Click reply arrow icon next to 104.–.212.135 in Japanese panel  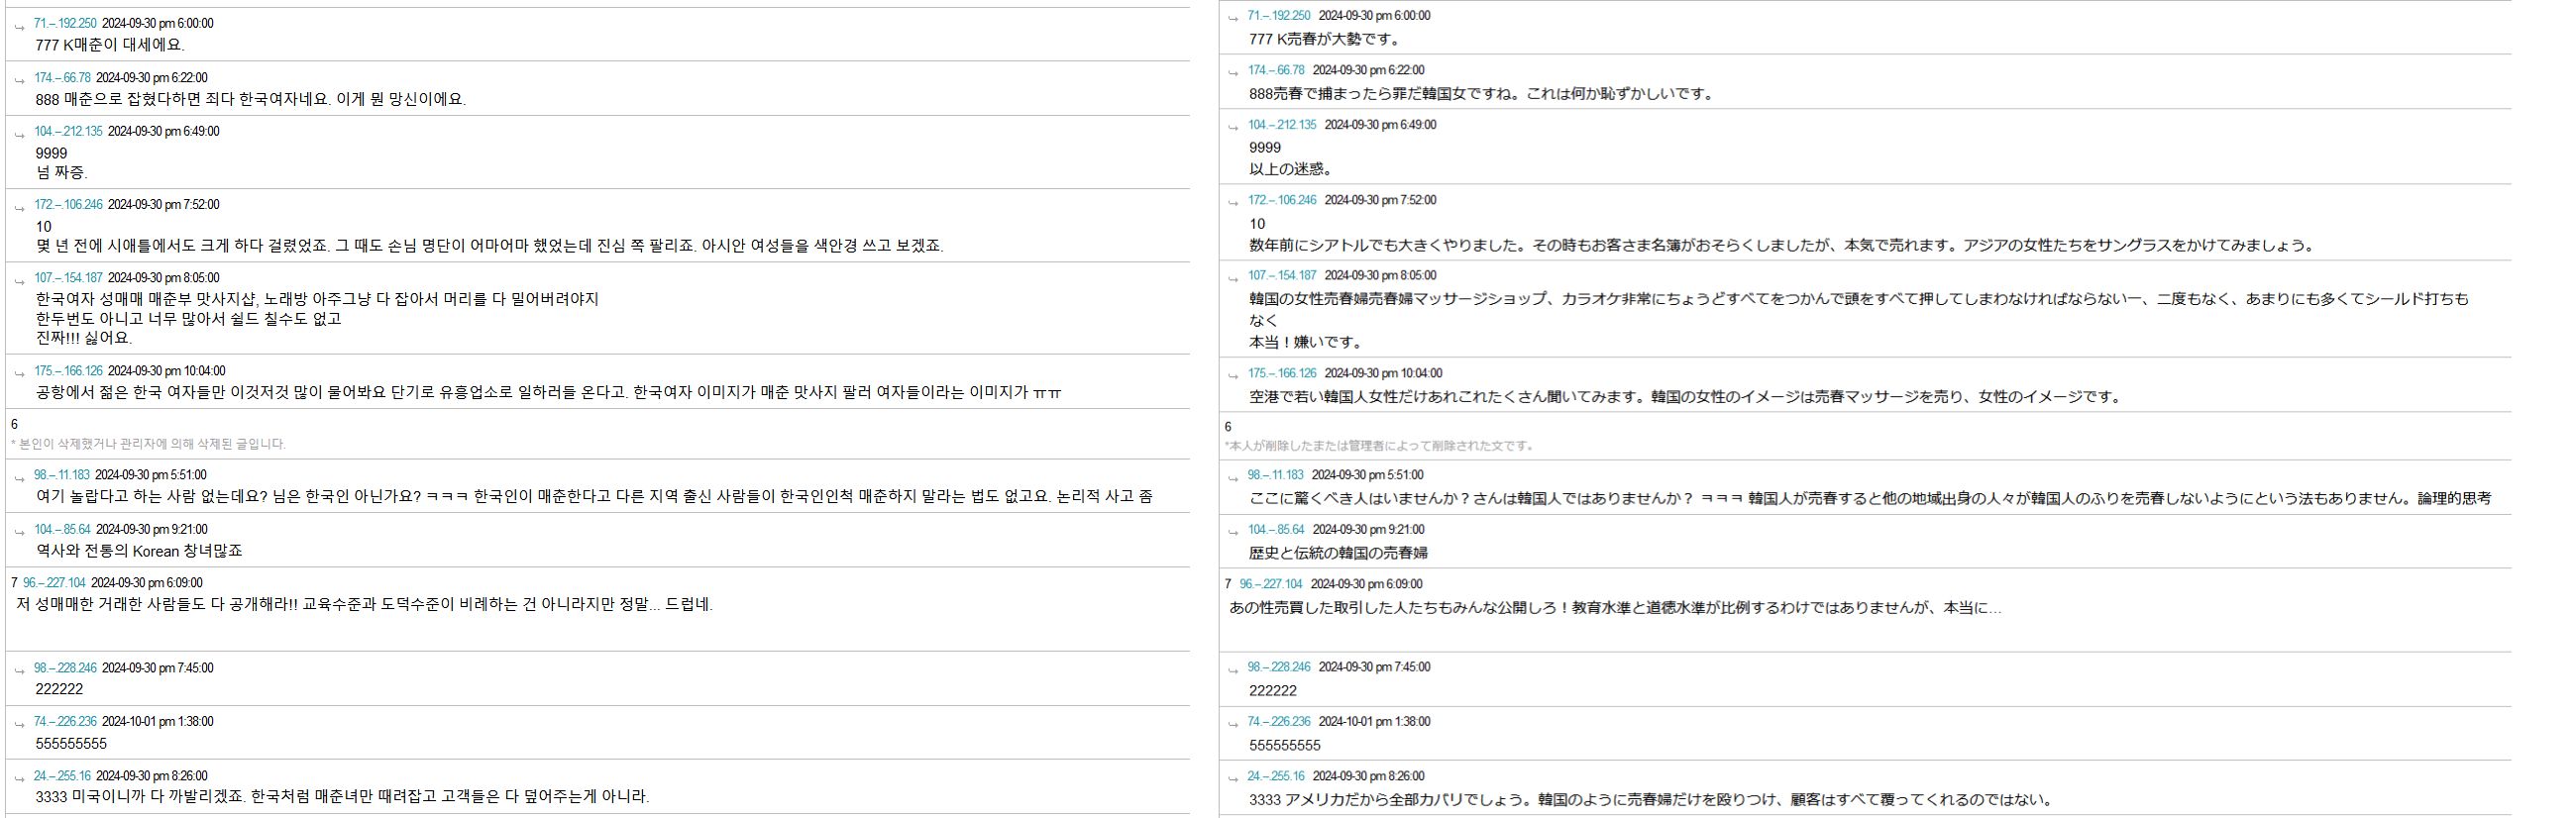click(1233, 128)
